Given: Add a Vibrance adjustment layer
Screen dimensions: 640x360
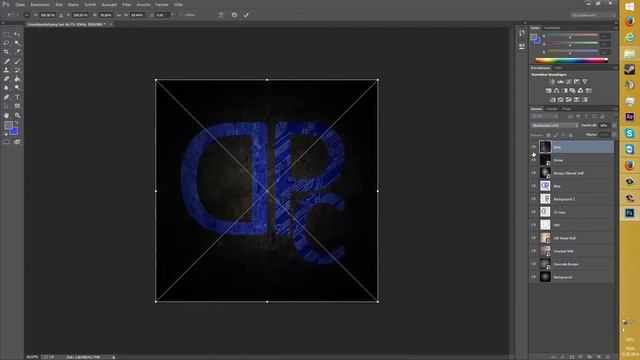Looking at the screenshot, I should [585, 82].
